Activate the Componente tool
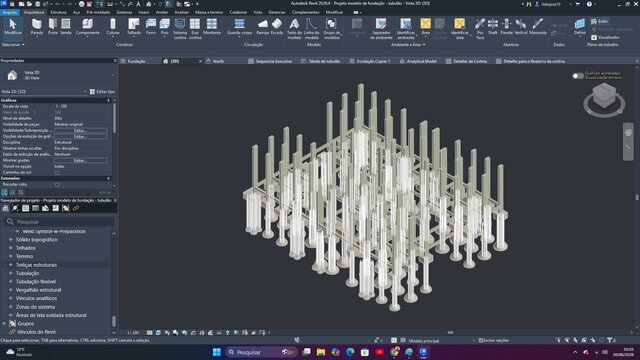The width and height of the screenshot is (640, 360). point(88,27)
